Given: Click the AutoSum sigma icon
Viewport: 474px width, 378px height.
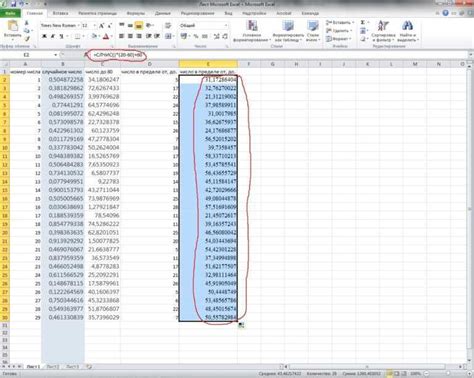Looking at the screenshot, I should (x=363, y=22).
